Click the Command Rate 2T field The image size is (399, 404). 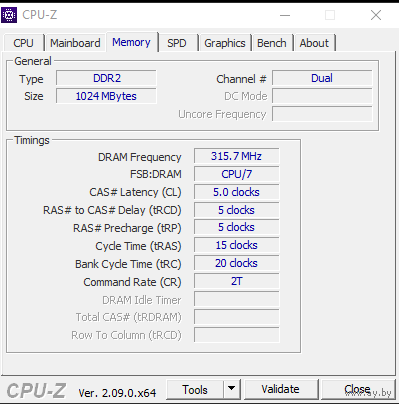coord(236,281)
